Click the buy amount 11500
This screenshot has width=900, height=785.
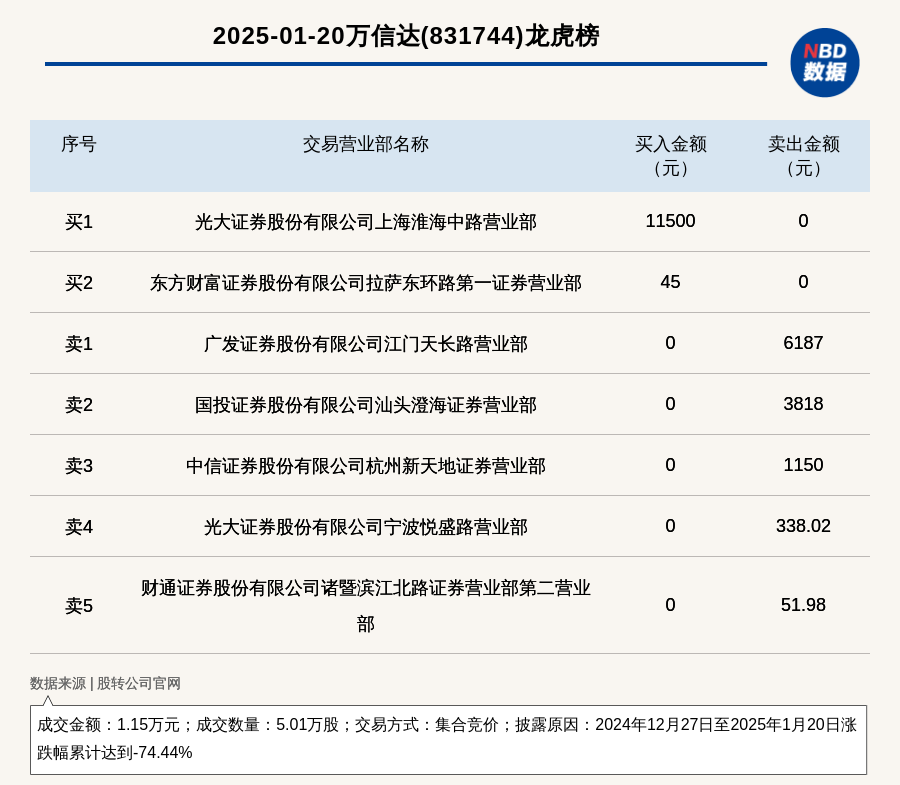click(x=670, y=221)
